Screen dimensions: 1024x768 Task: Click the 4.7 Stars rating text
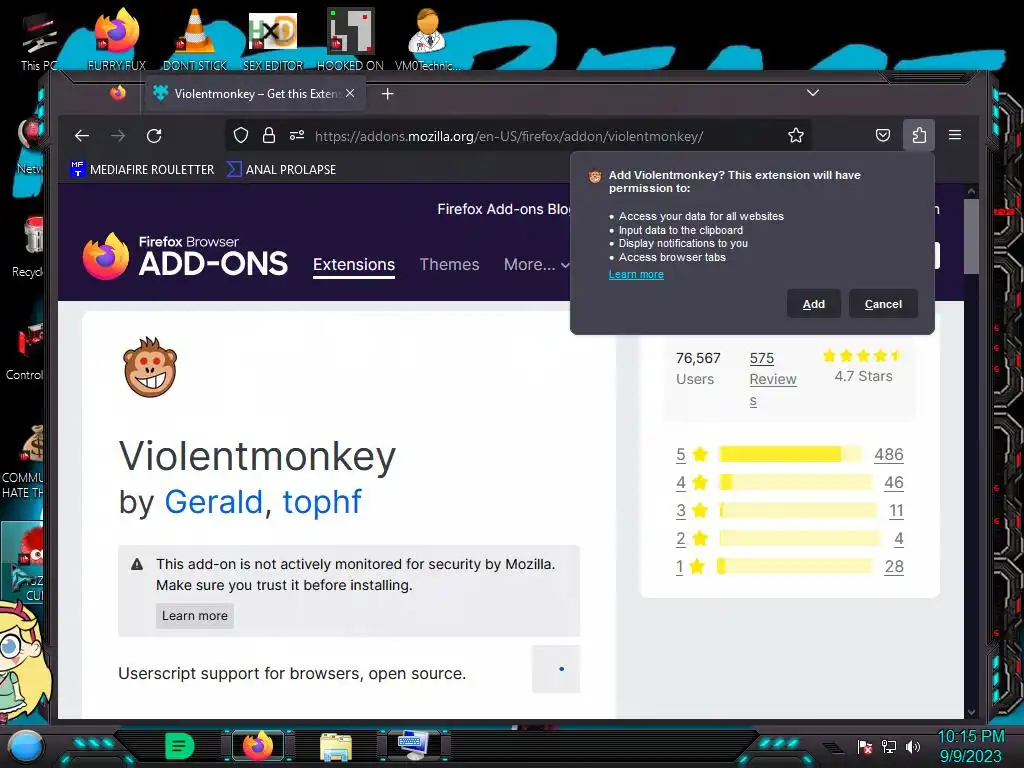[863, 376]
